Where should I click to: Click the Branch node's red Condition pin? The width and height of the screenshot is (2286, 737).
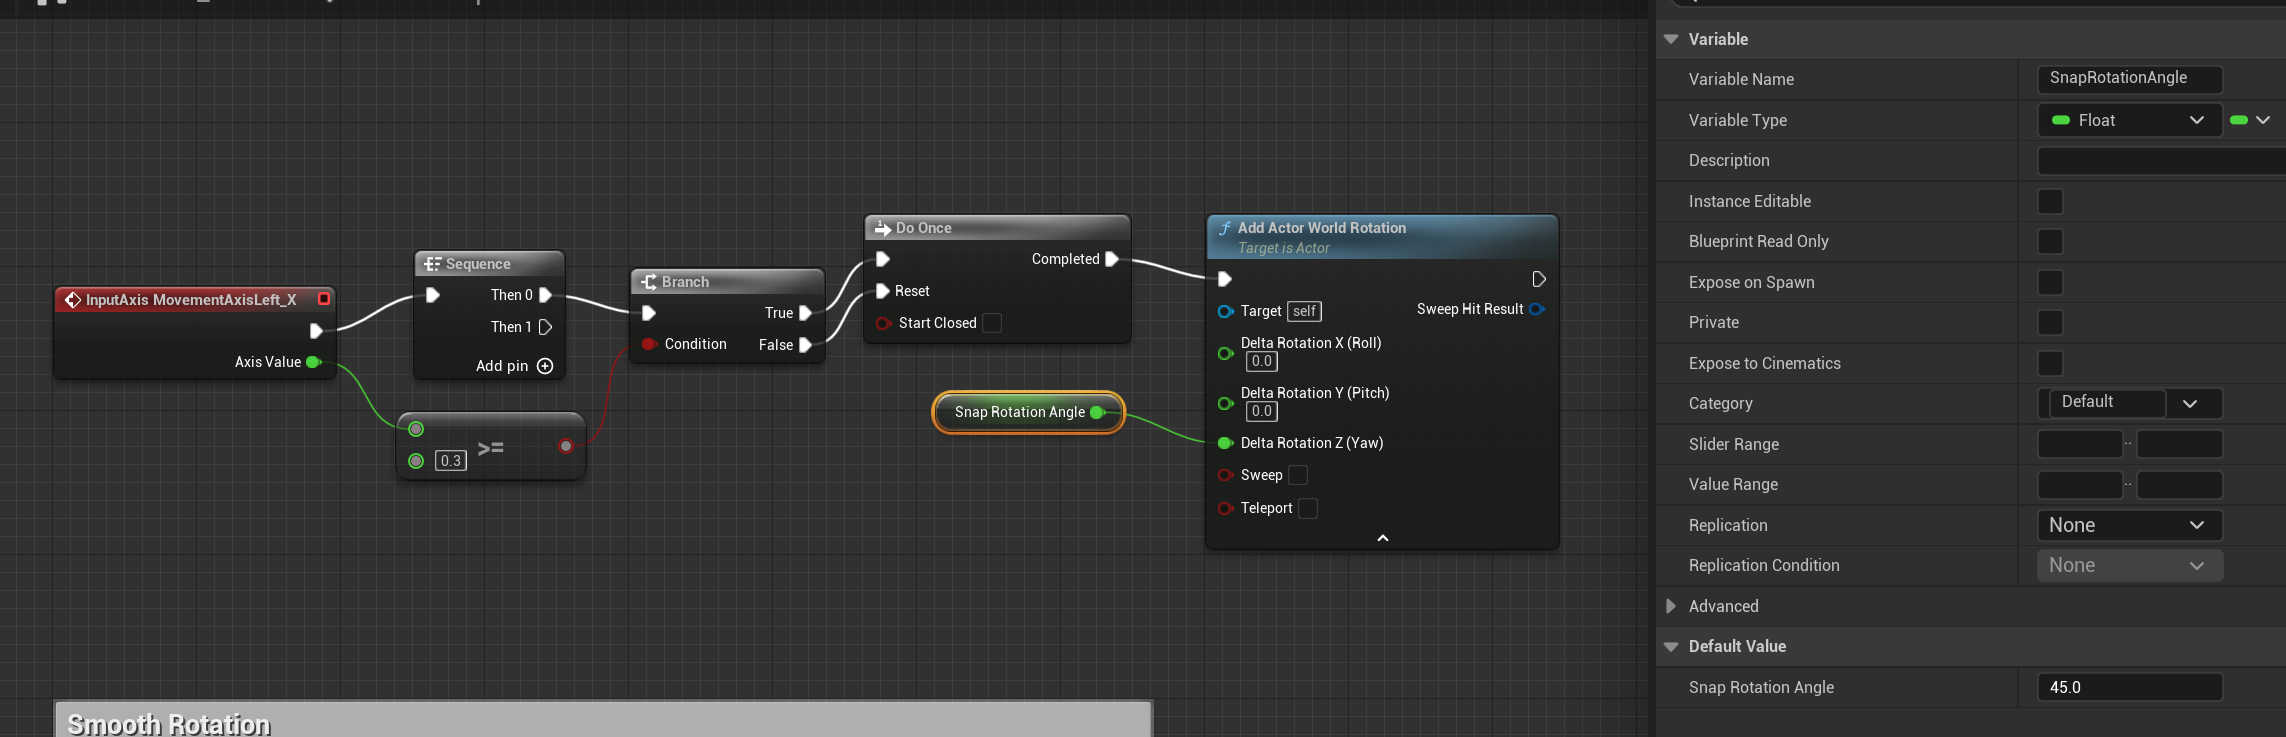[648, 344]
